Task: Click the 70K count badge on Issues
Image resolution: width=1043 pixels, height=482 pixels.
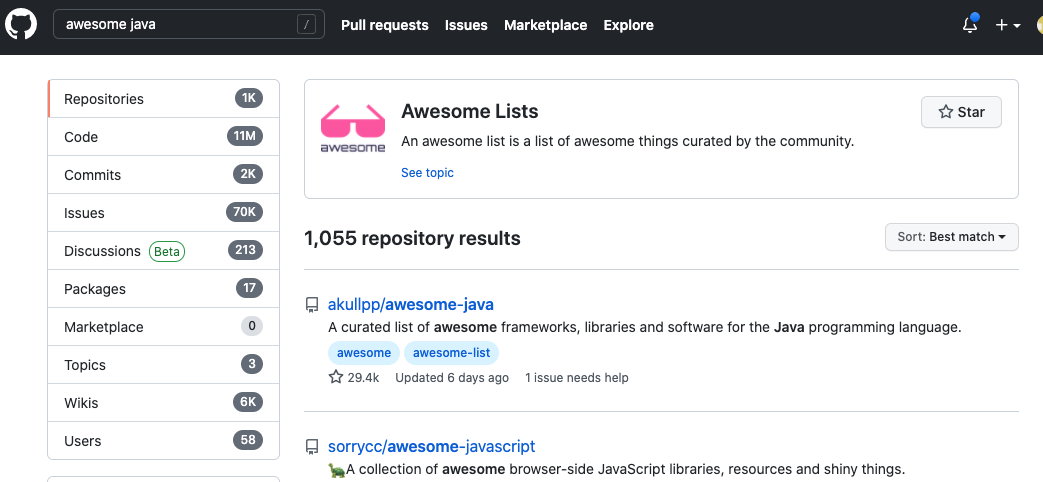Action: click(245, 212)
